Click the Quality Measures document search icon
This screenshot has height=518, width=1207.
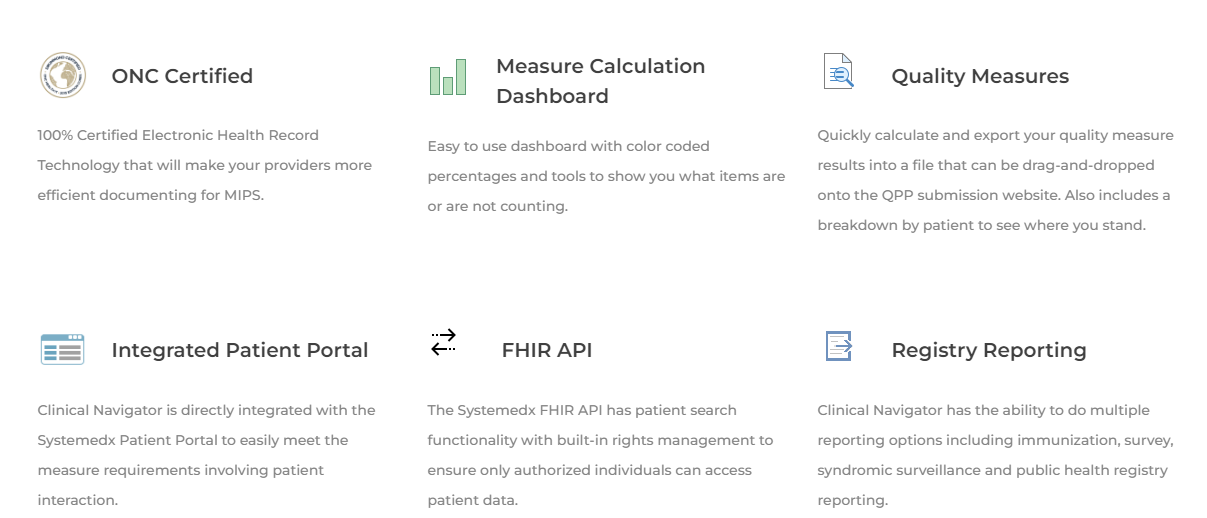(x=838, y=72)
